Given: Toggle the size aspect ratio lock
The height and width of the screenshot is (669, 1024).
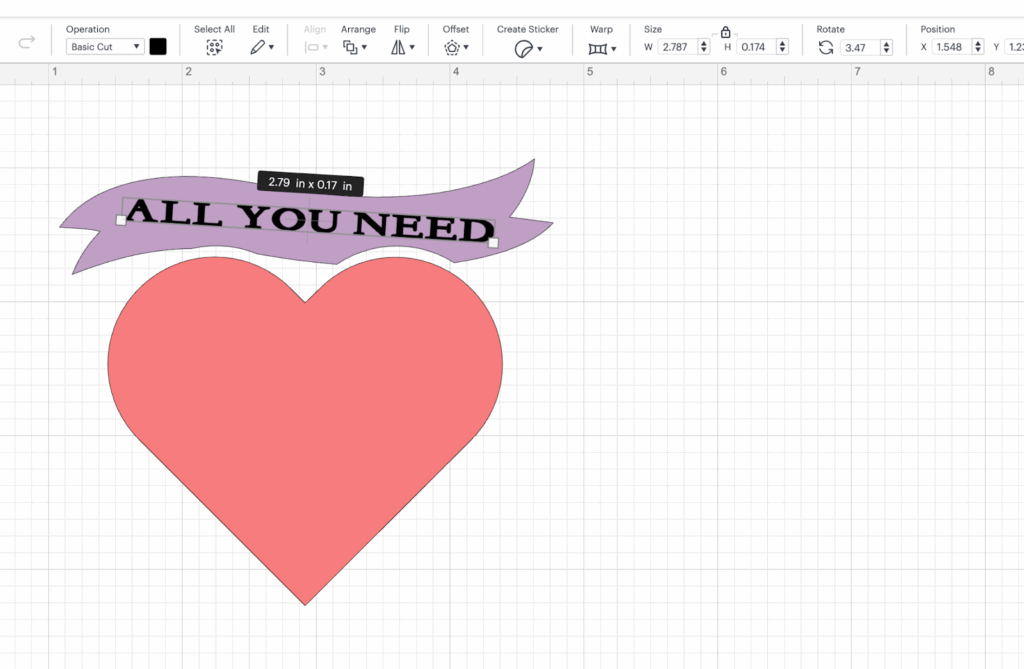Looking at the screenshot, I should [x=725, y=33].
